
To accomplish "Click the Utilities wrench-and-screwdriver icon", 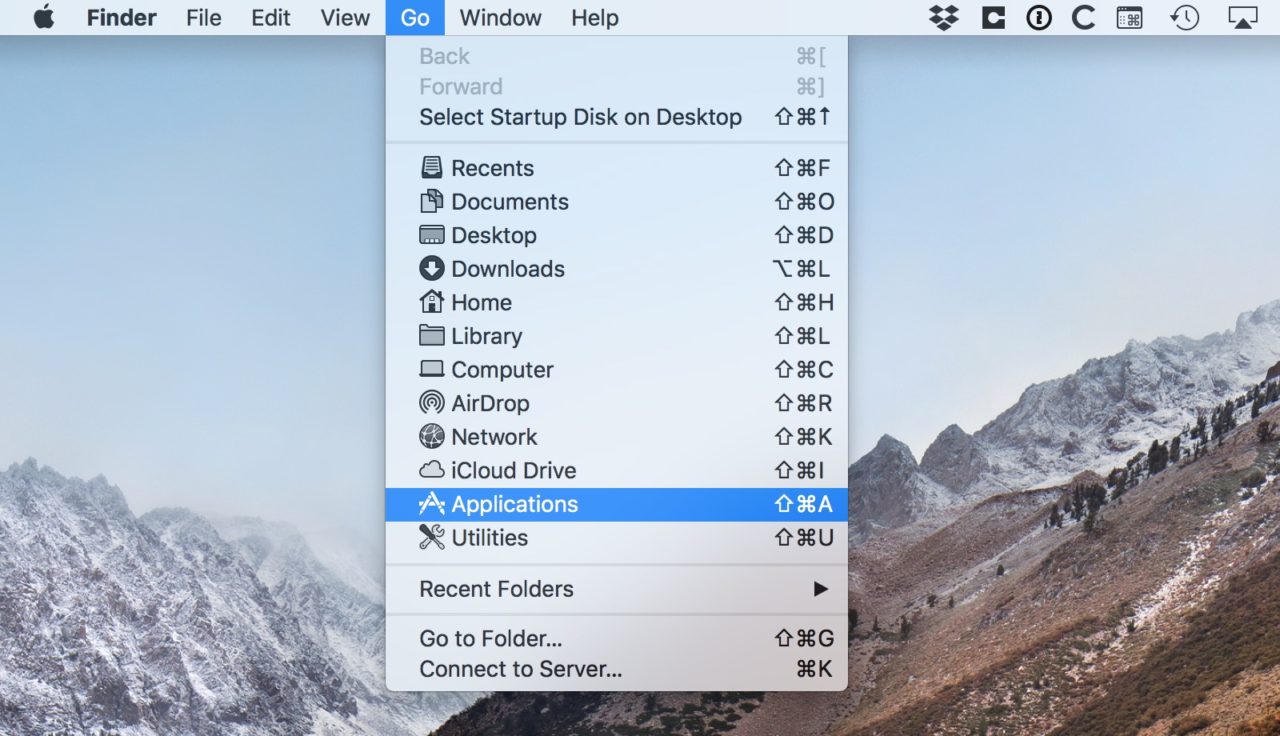I will (x=432, y=537).
